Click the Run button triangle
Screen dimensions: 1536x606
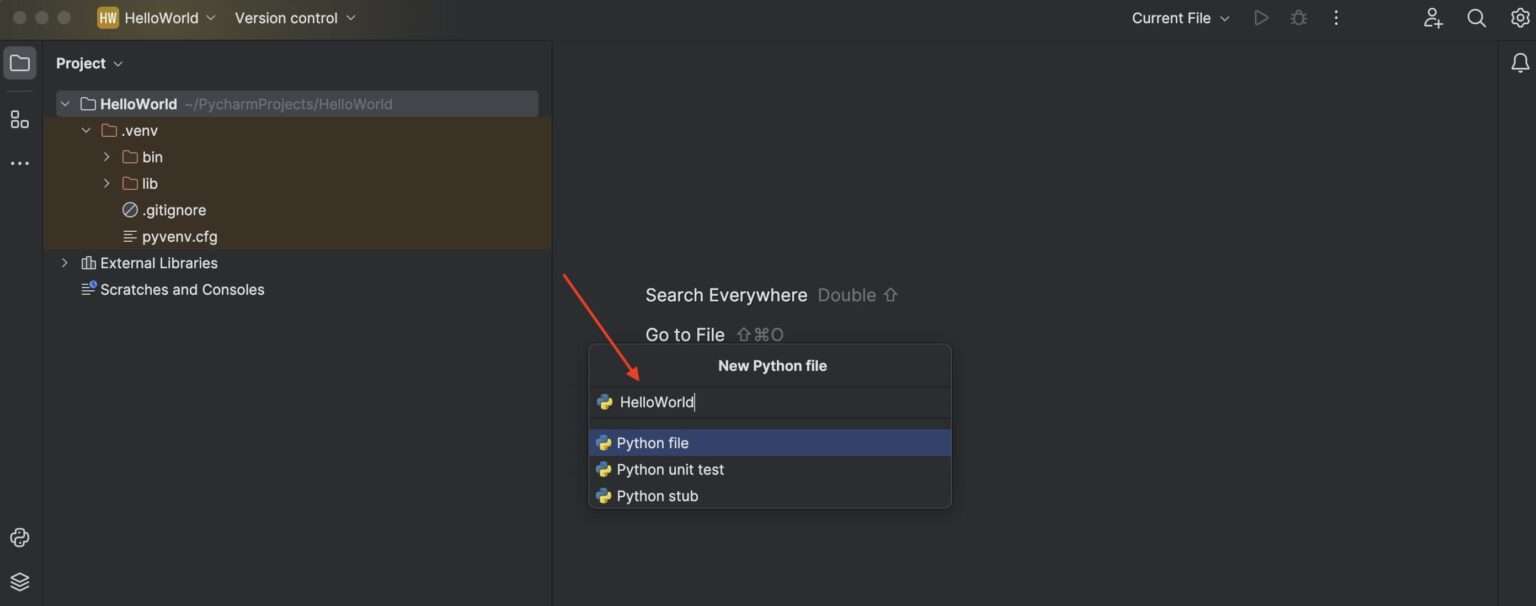click(x=1261, y=18)
